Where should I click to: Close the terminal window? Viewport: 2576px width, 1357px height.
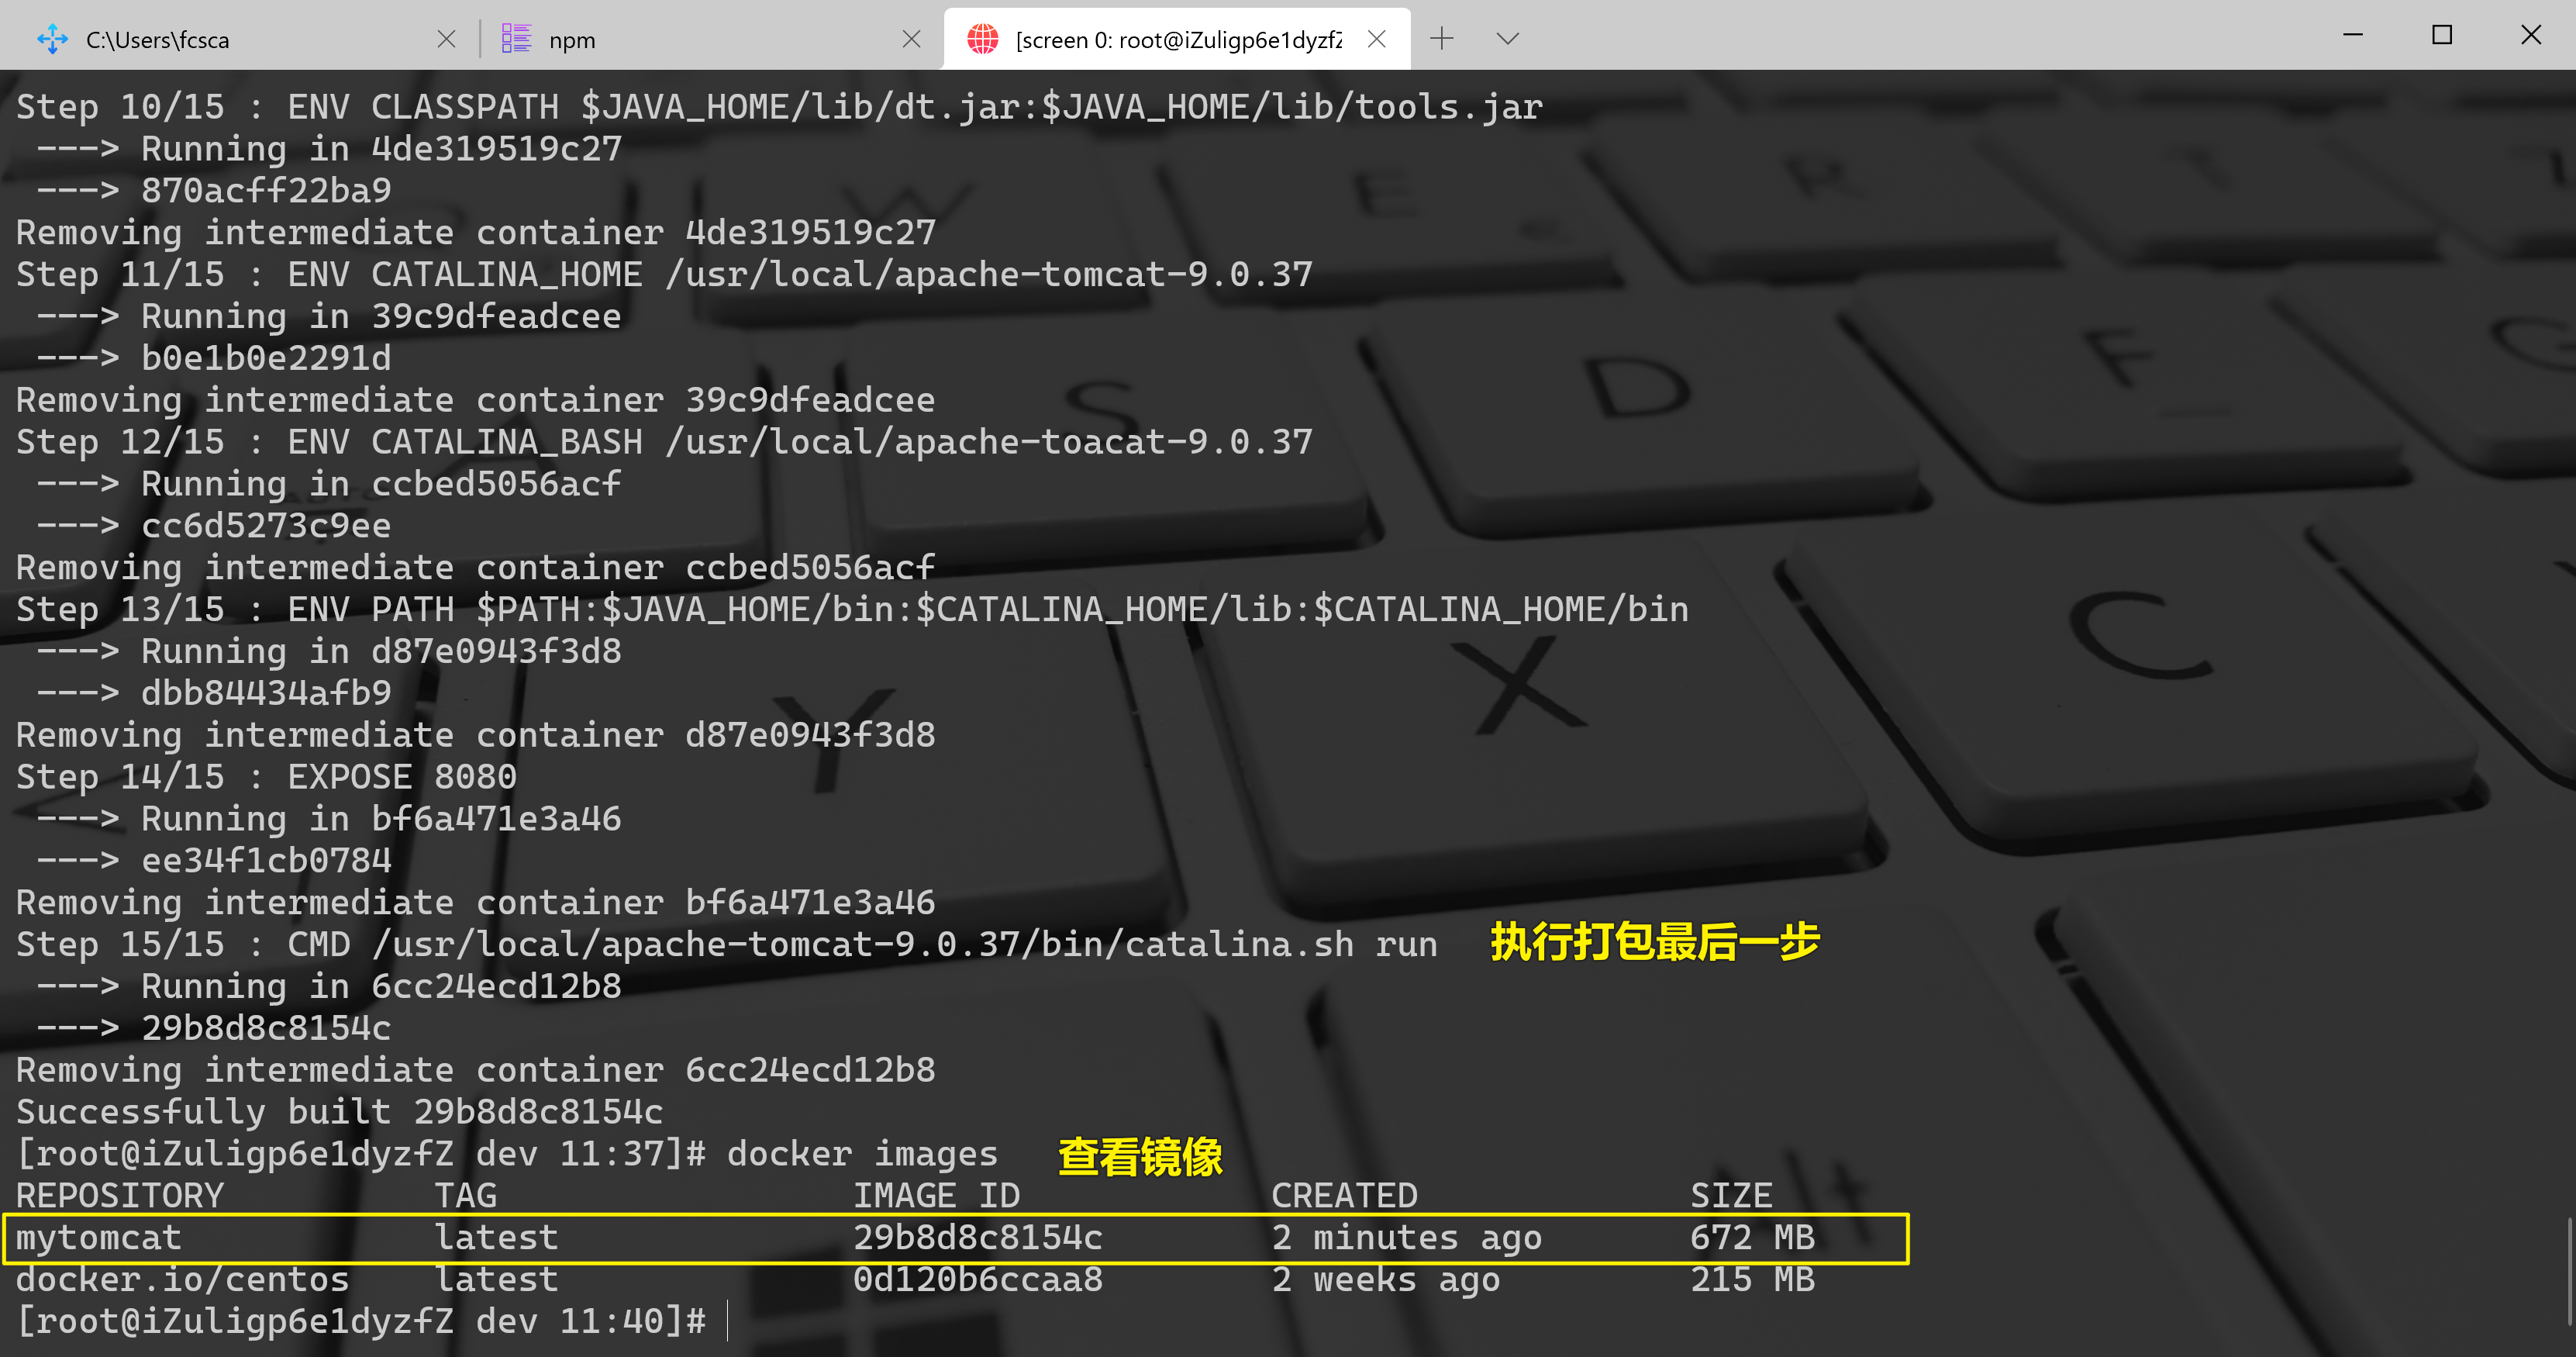2530,35
